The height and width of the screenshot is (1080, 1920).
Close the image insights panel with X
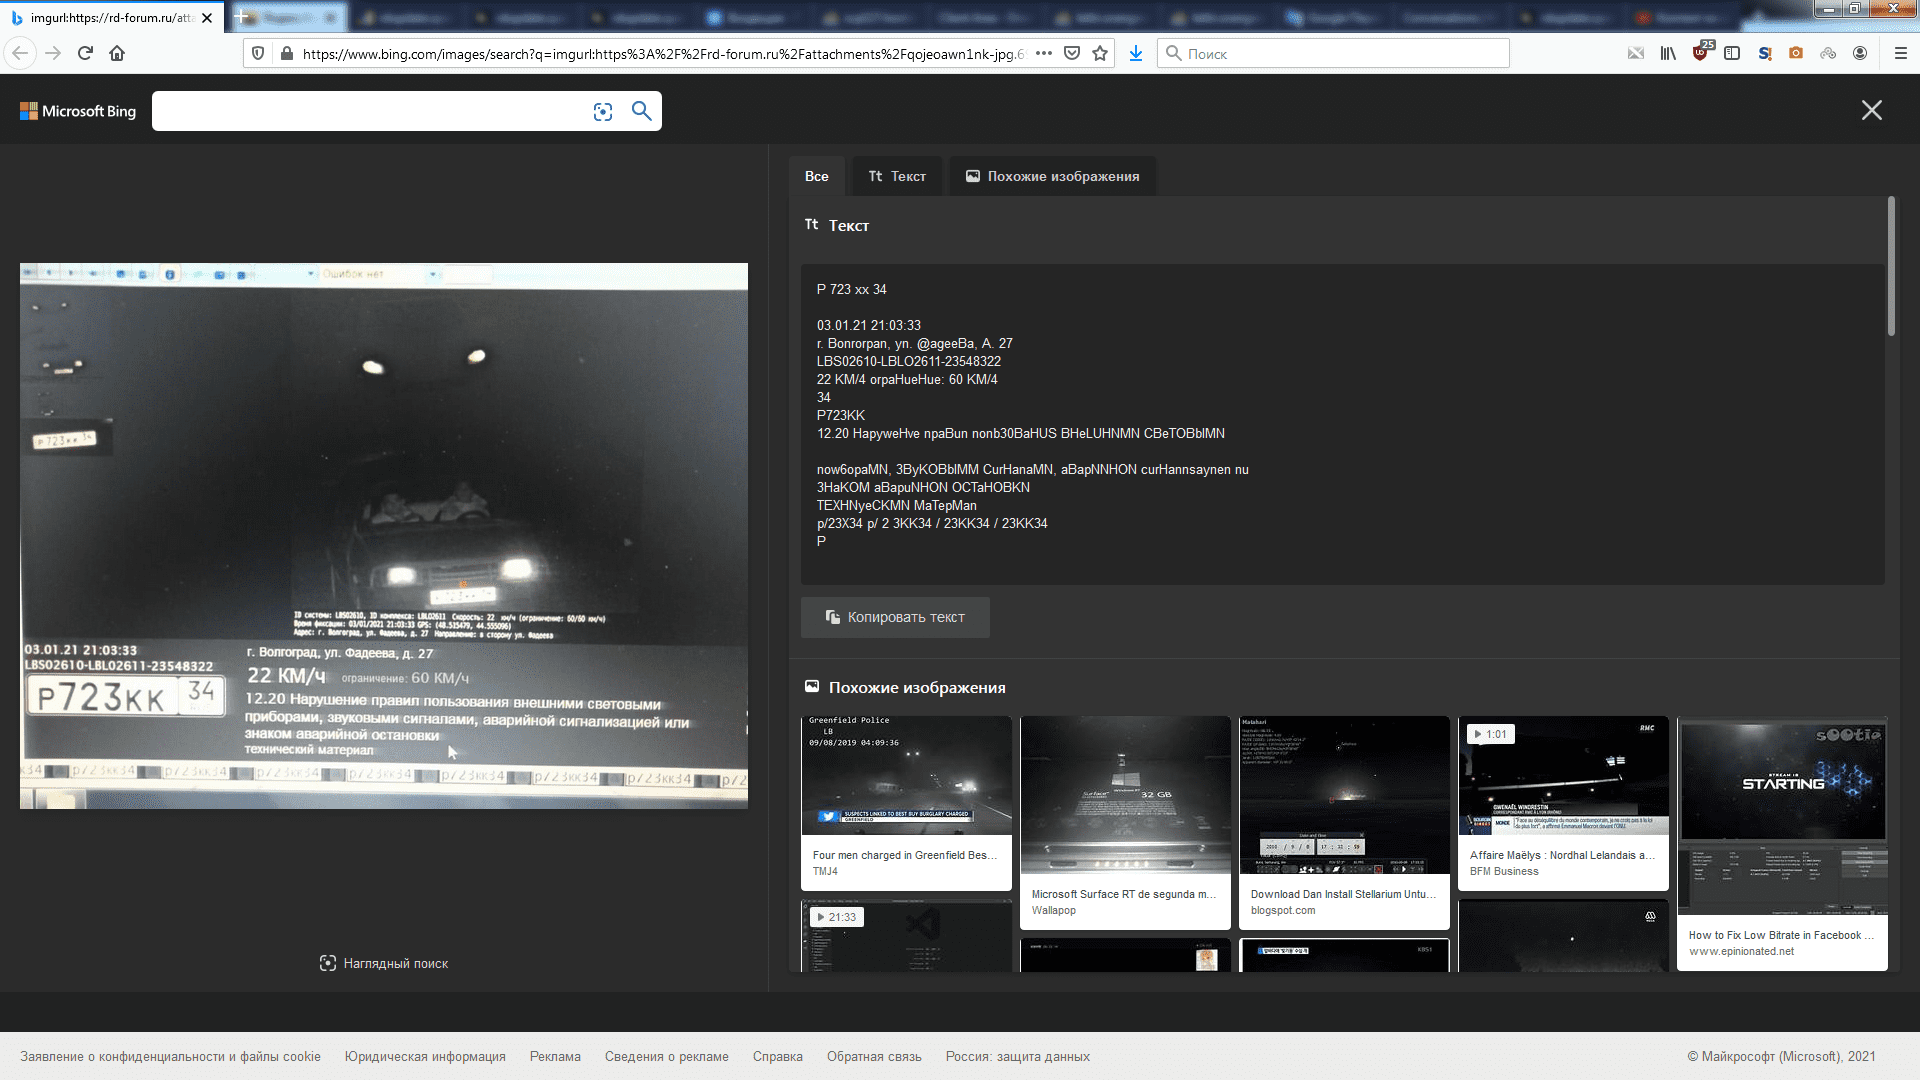pos(1871,110)
